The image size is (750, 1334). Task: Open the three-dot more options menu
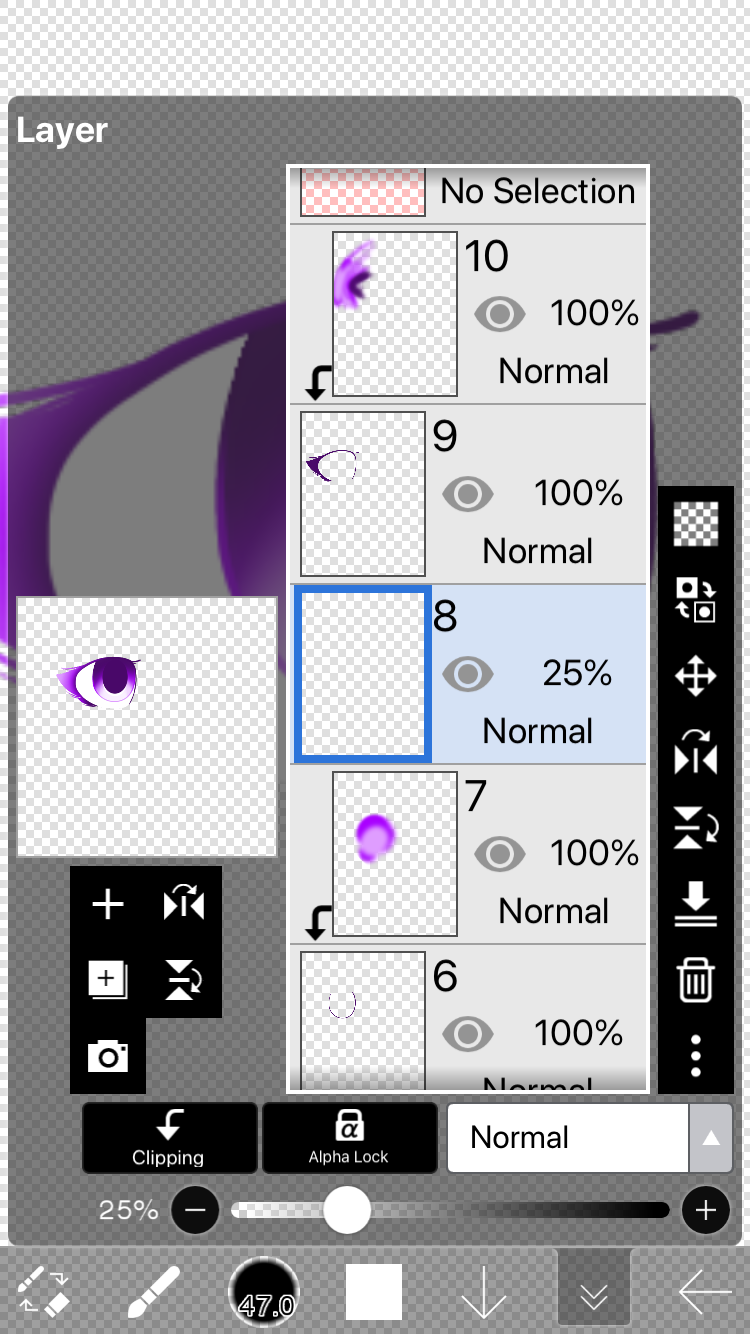pos(696,1055)
